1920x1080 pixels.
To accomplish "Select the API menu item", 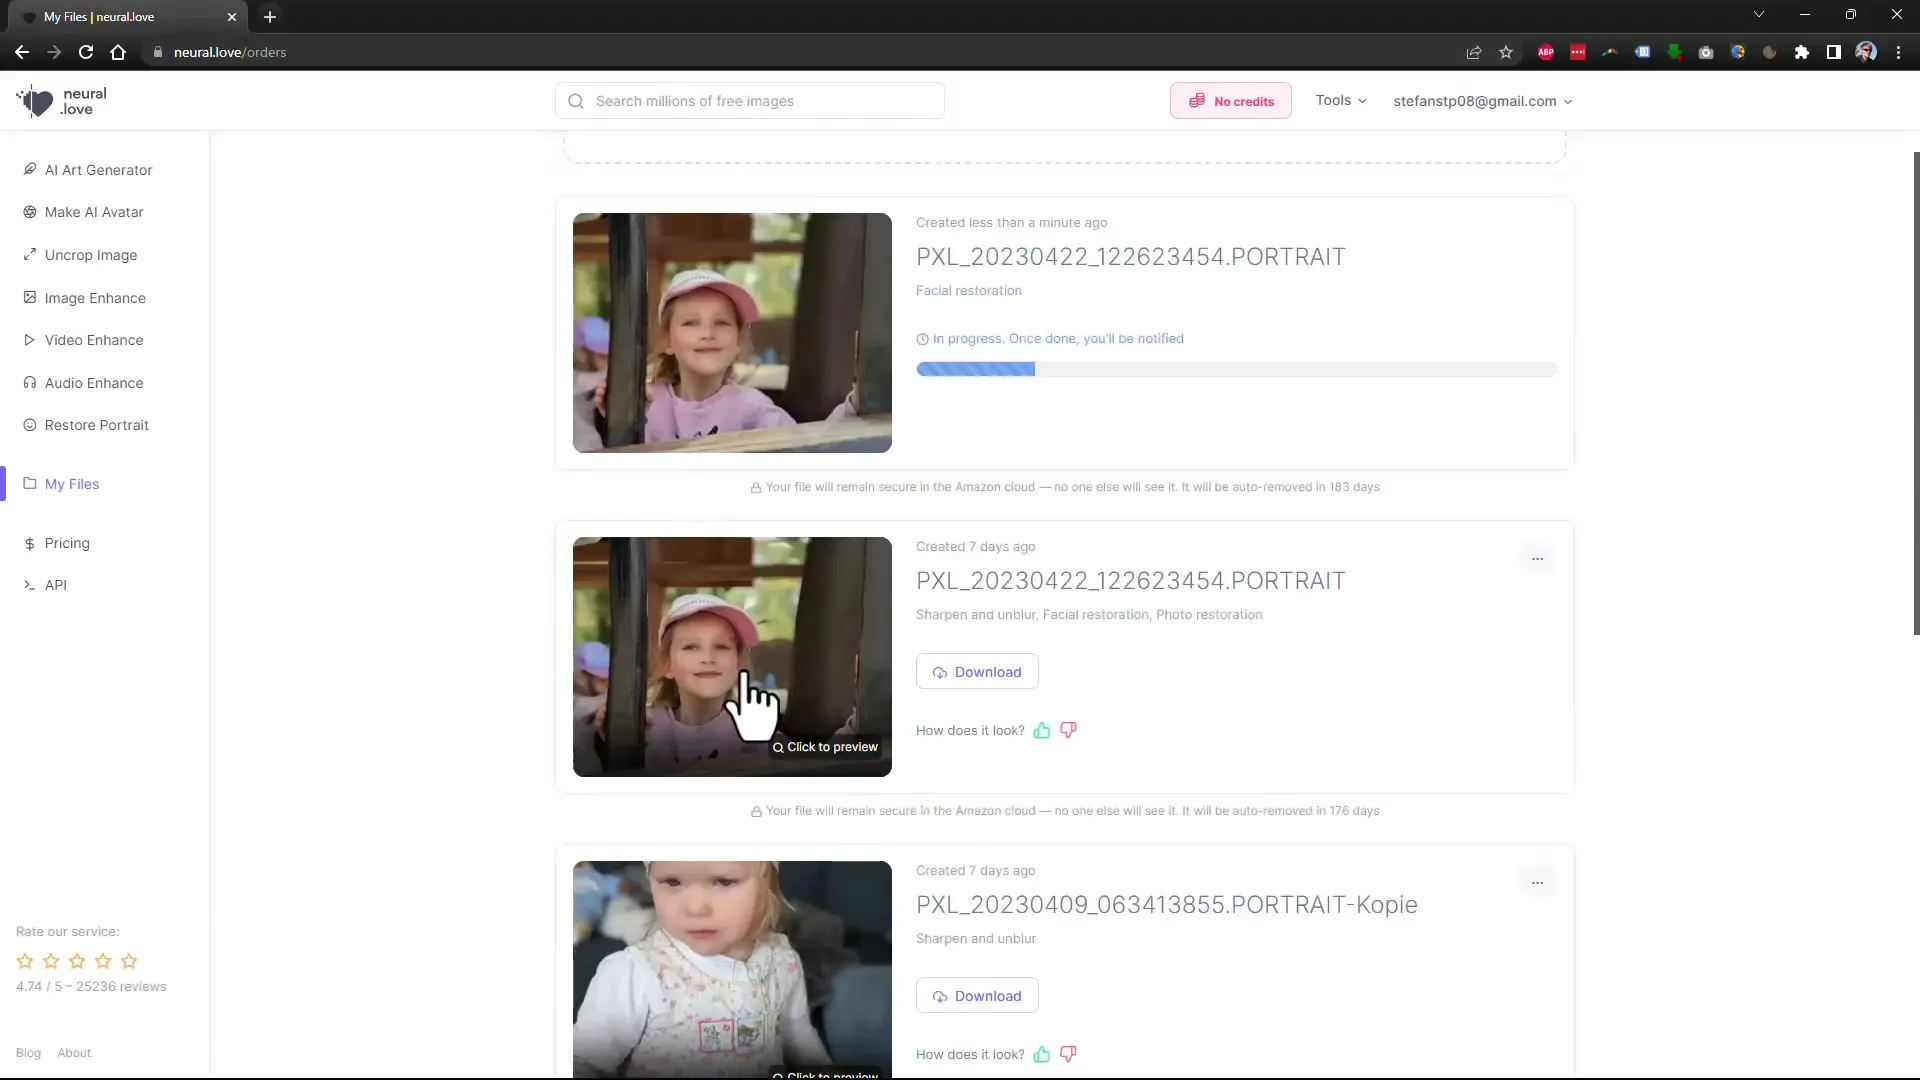I will [x=55, y=584].
